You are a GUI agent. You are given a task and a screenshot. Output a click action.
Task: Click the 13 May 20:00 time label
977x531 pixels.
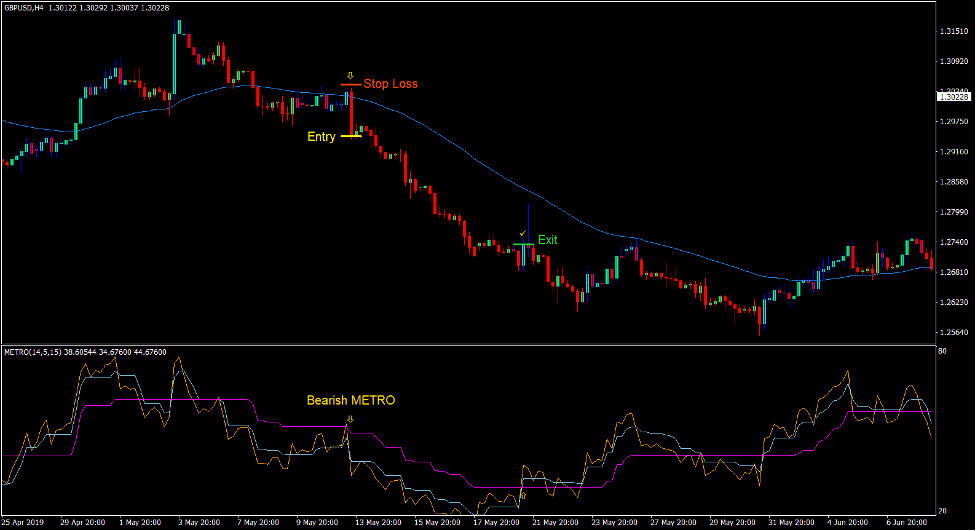(x=378, y=522)
